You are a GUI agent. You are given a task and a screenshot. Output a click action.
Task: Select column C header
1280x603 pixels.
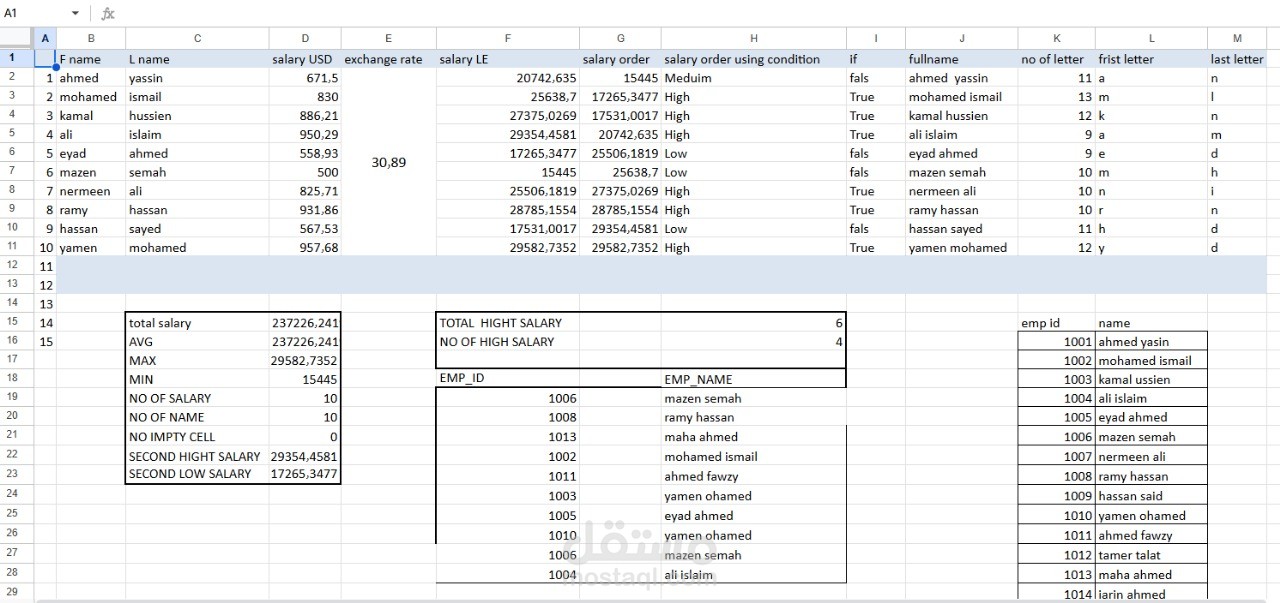pyautogui.click(x=197, y=39)
